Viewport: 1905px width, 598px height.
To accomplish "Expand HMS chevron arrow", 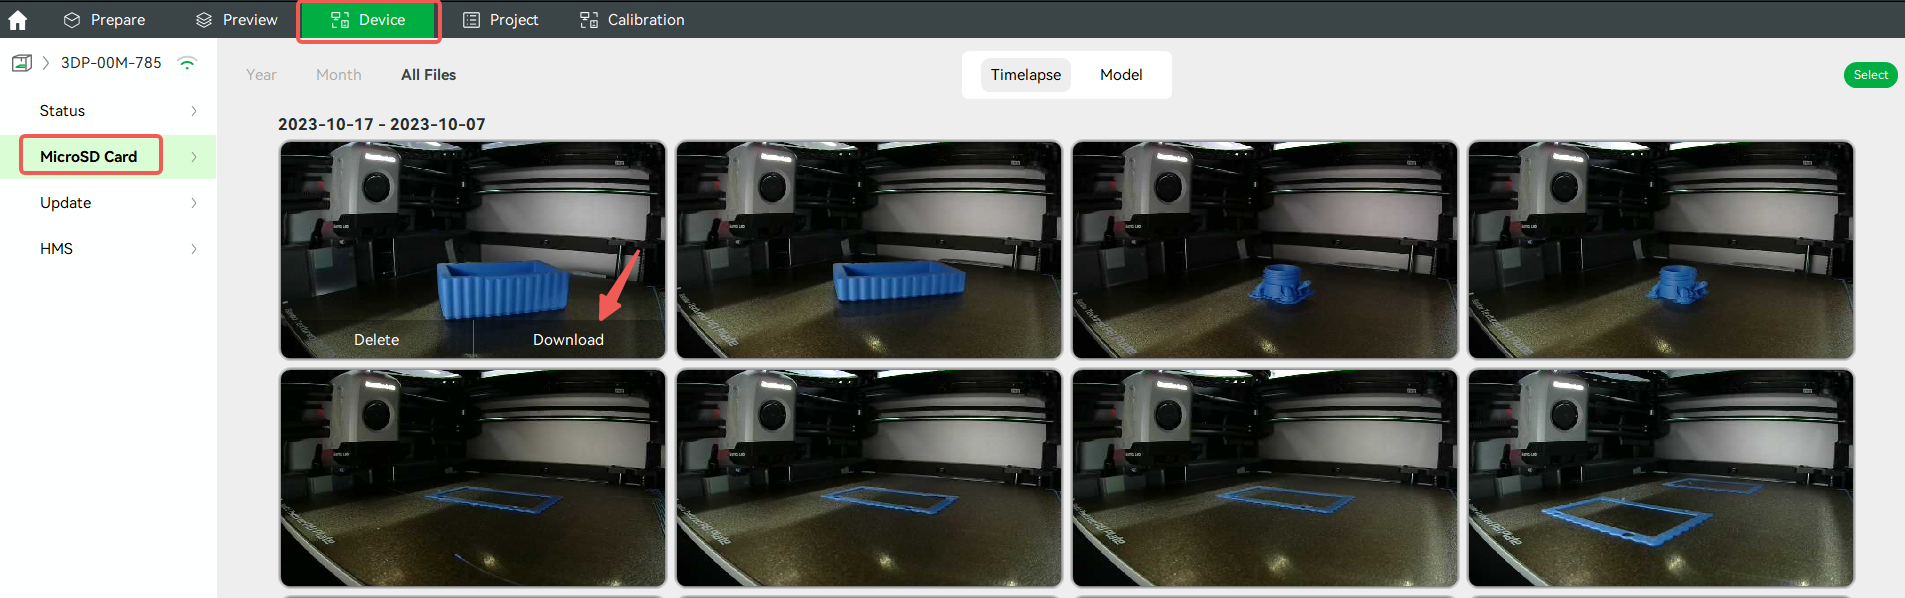I will click(194, 249).
